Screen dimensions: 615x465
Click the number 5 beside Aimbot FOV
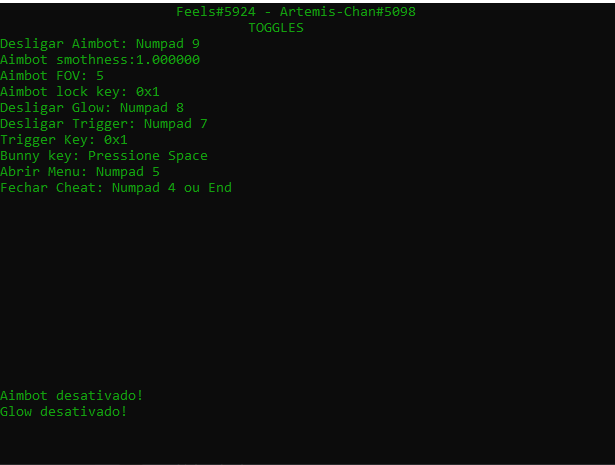coord(100,76)
